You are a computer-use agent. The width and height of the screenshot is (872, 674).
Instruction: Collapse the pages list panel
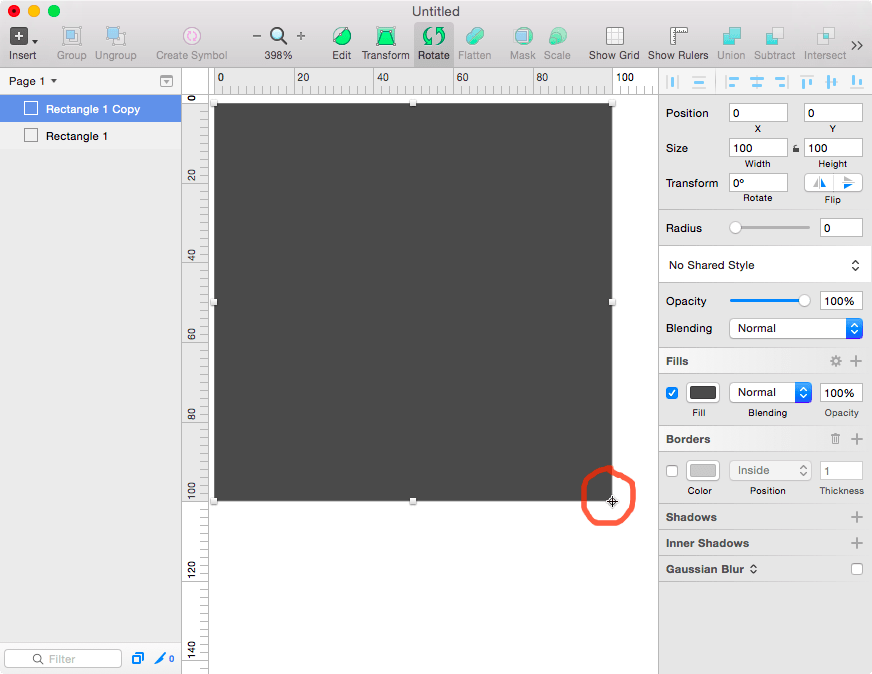pyautogui.click(x=166, y=81)
